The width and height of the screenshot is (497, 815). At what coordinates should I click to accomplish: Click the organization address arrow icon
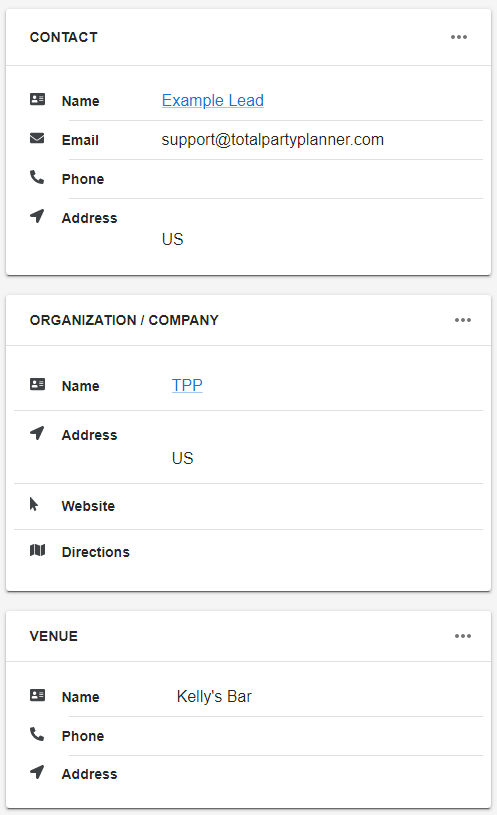pyautogui.click(x=37, y=432)
